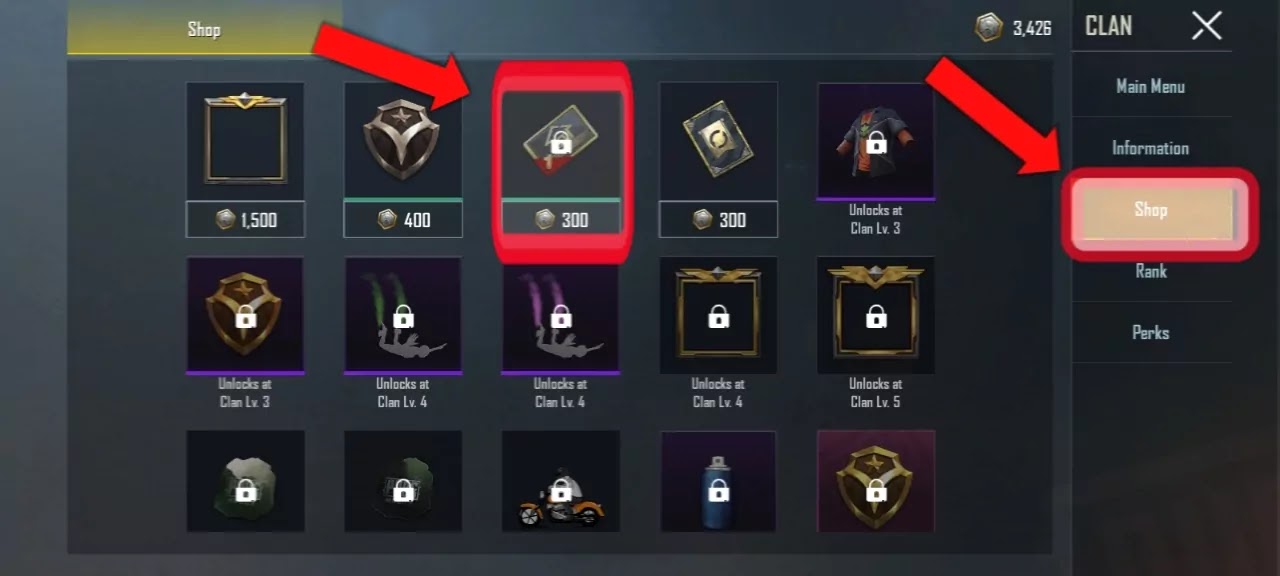Select the locked jacket outfit item
The image size is (1280, 576).
[876, 142]
